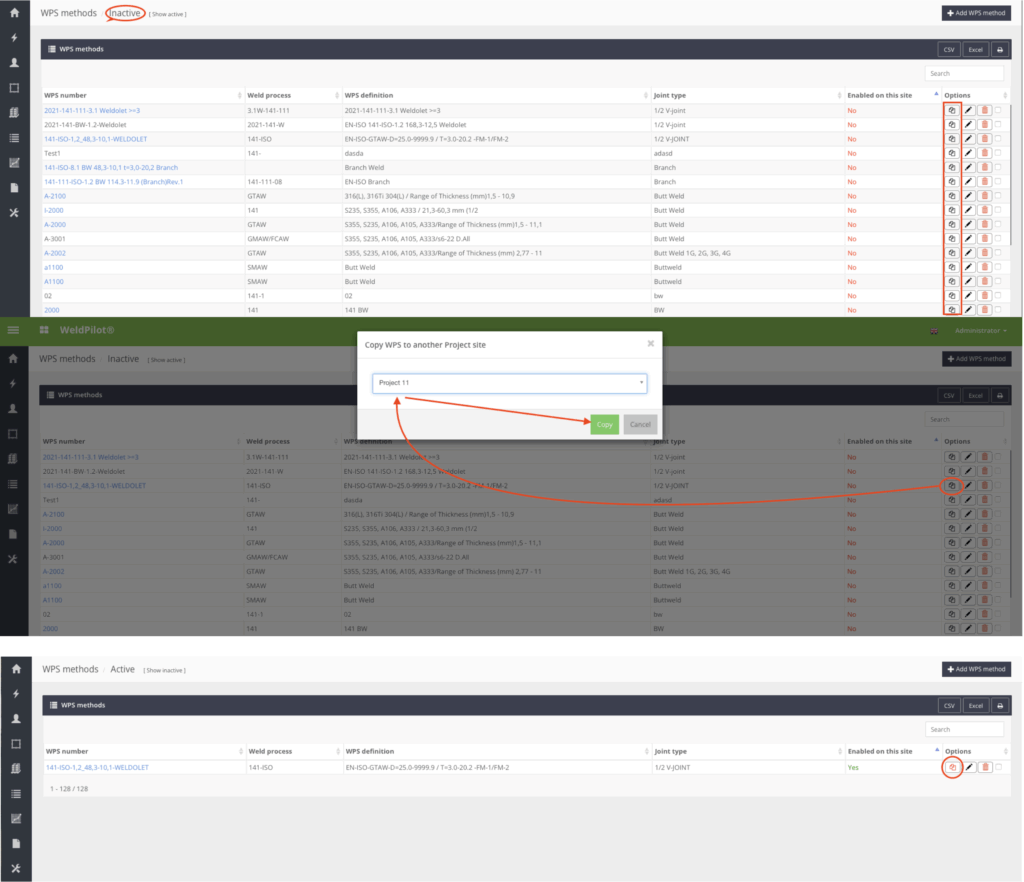Click the WeldPilot logo text
Image resolution: width=1024 pixels, height=882 pixels.
click(90, 330)
